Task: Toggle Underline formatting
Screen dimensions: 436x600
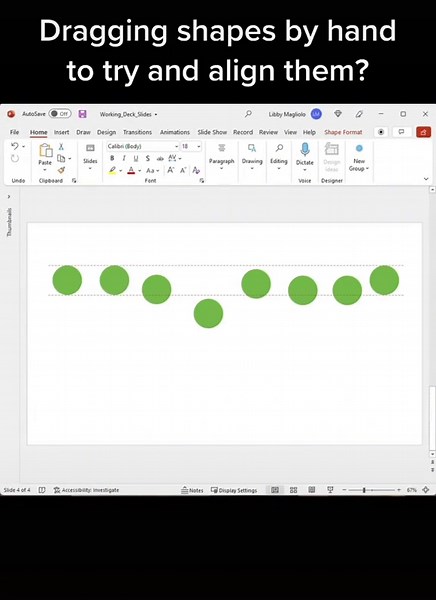Action: coord(136,158)
